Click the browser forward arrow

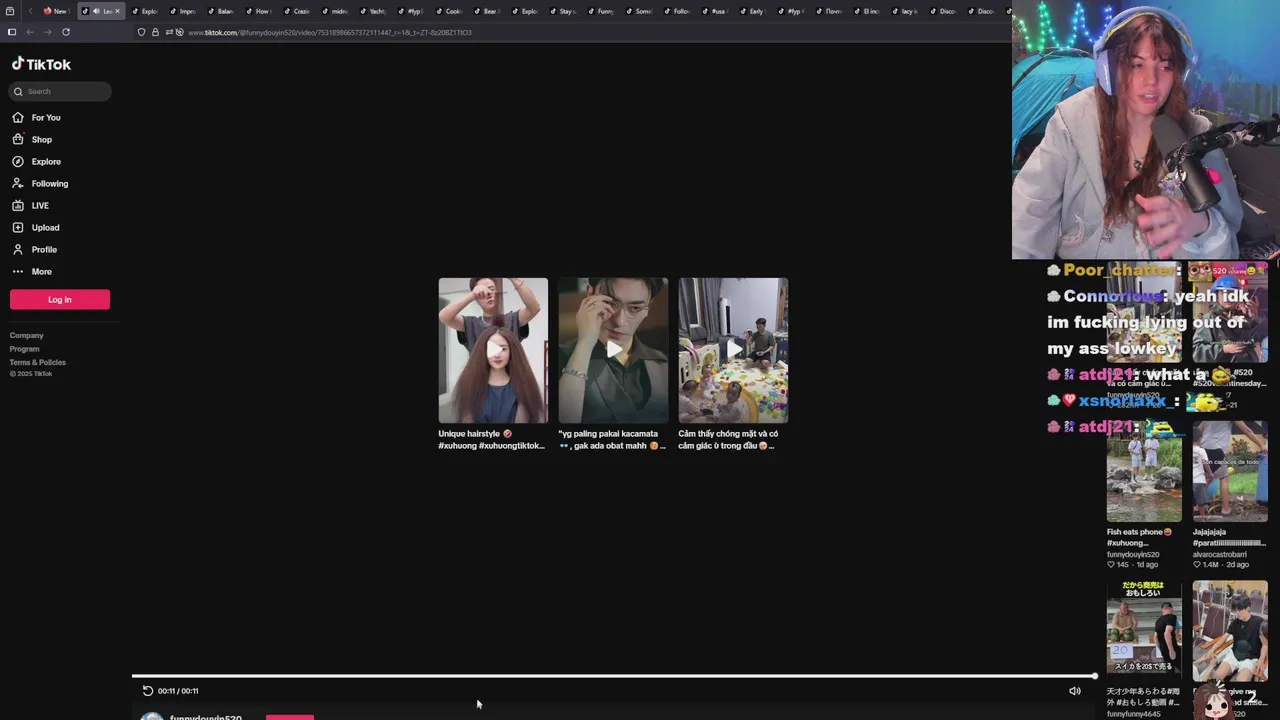[47, 32]
